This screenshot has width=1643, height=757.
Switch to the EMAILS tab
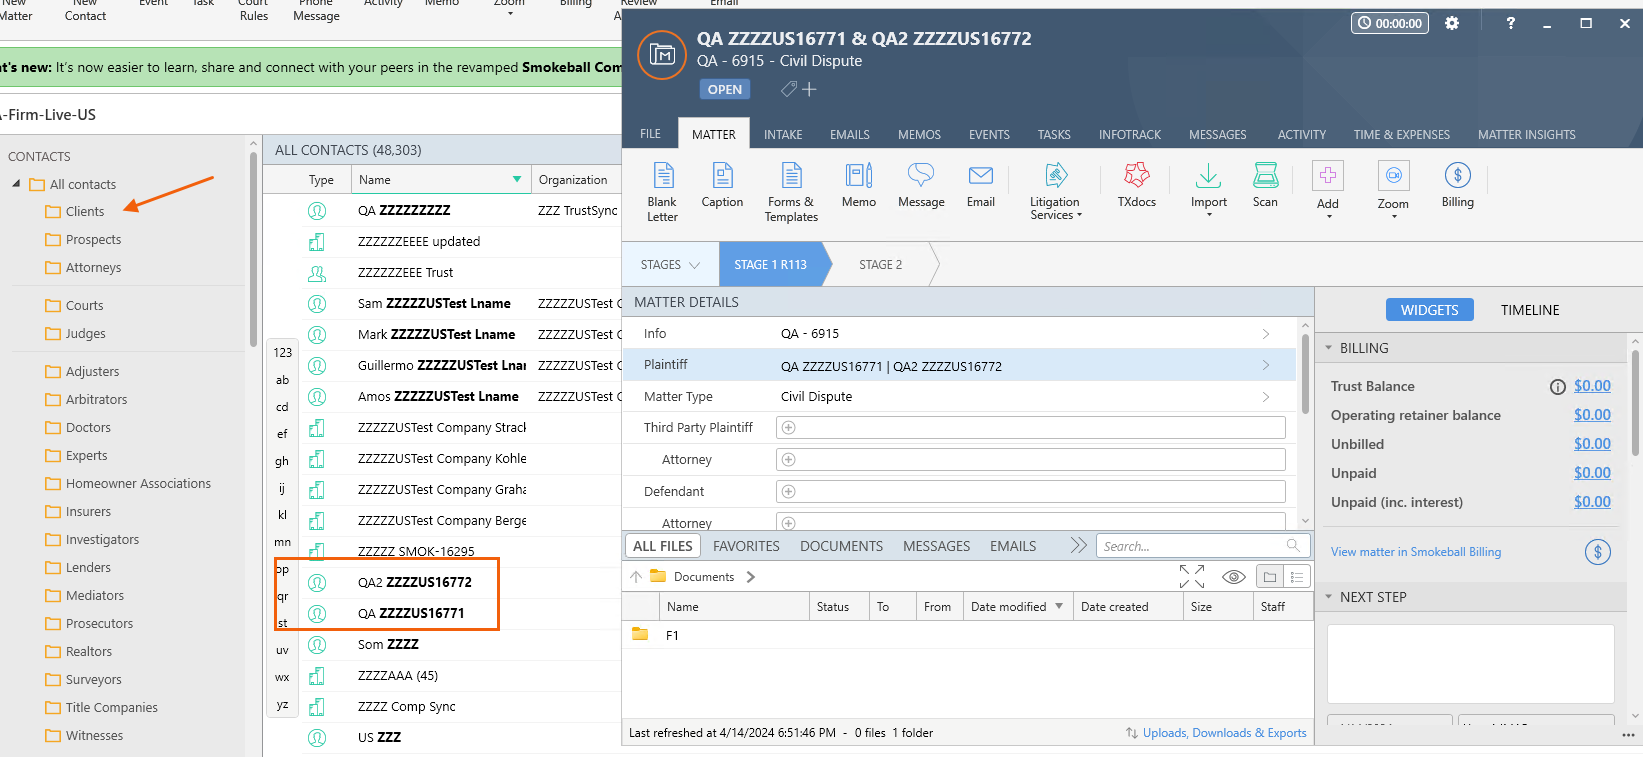pyautogui.click(x=850, y=134)
